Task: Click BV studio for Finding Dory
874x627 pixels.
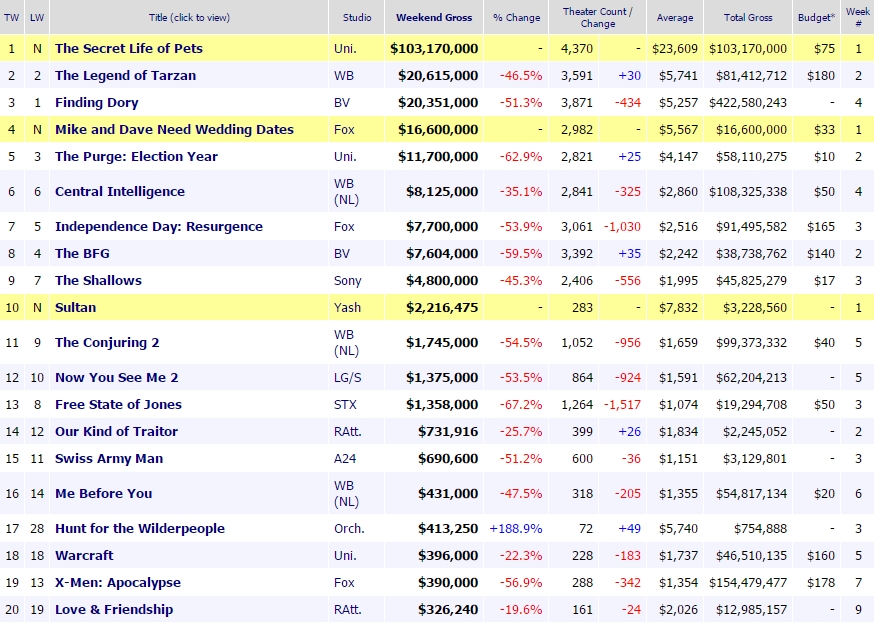Action: tap(342, 103)
